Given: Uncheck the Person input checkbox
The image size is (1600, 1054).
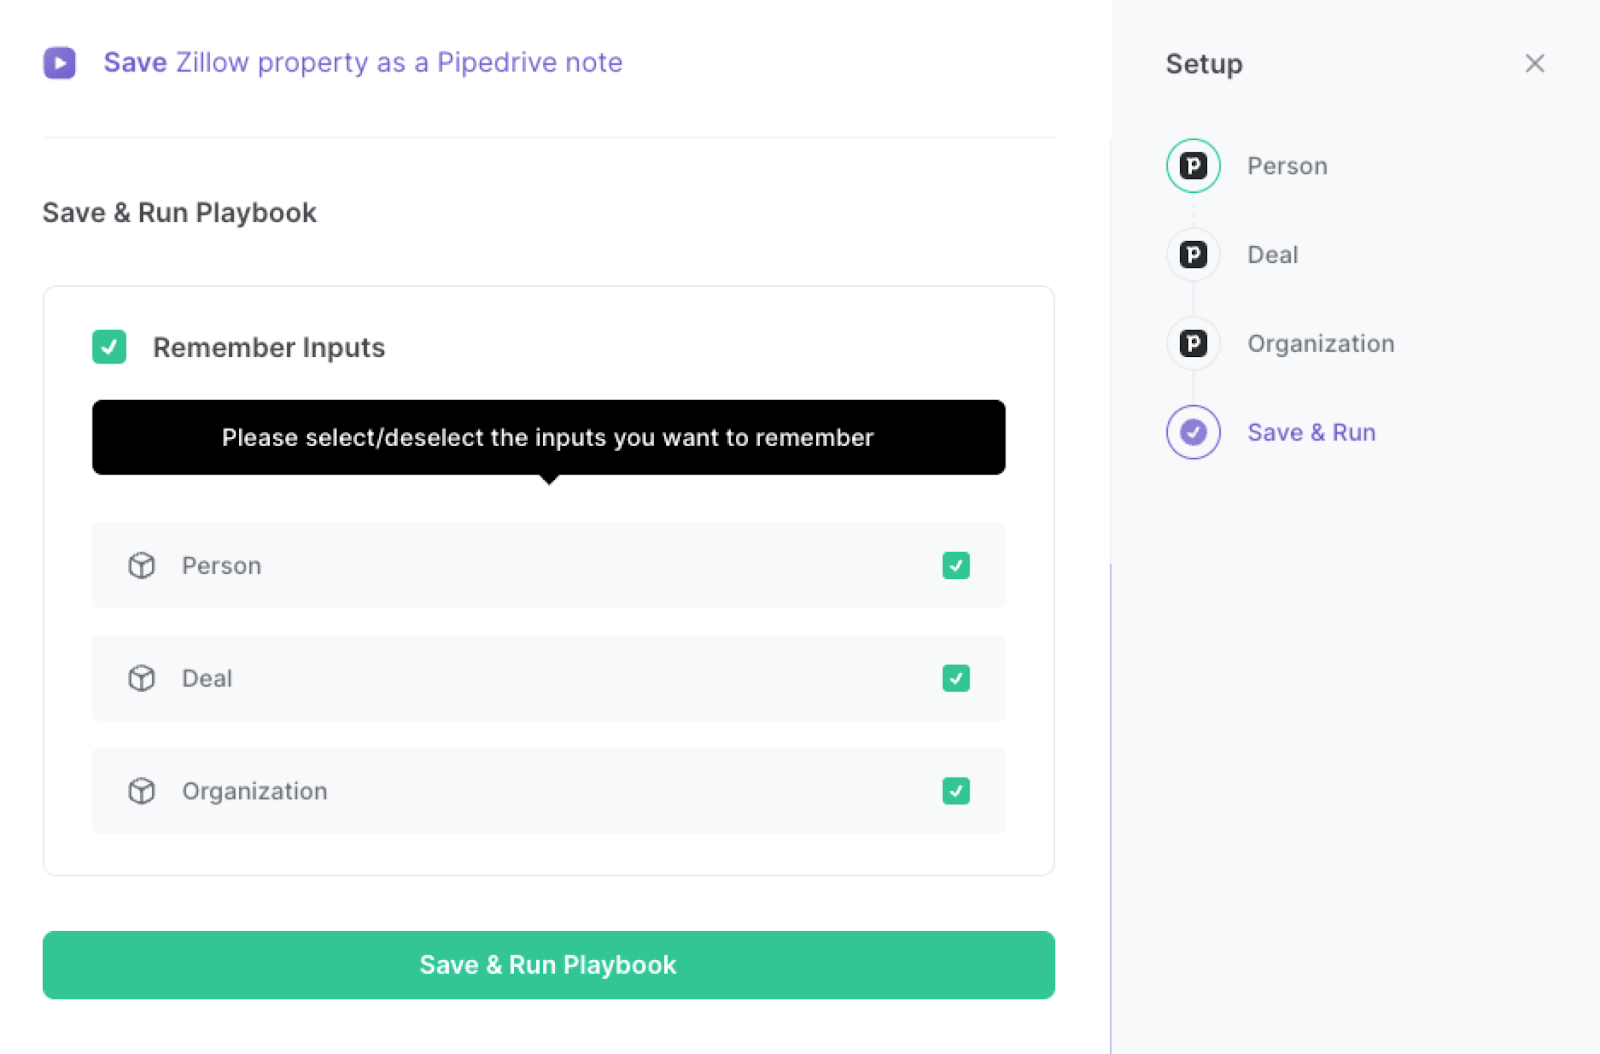Looking at the screenshot, I should pos(956,566).
